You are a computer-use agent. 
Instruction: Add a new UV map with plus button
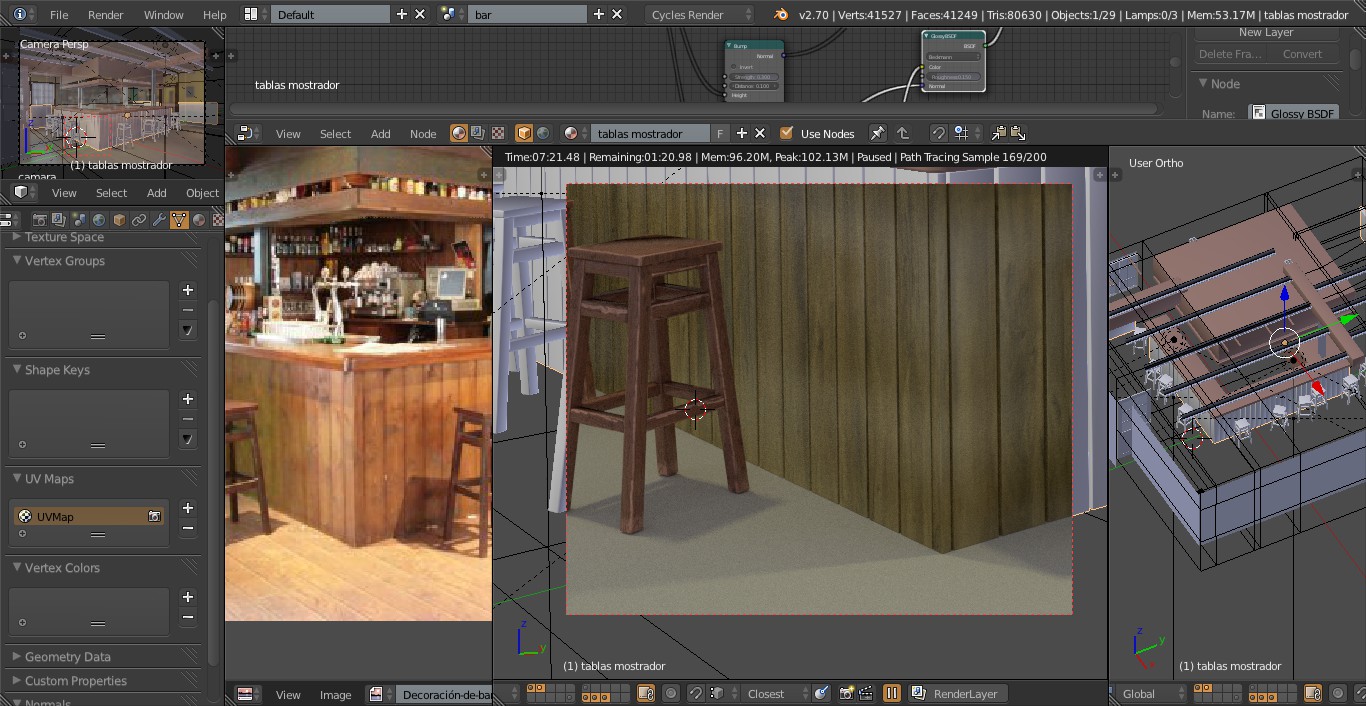(187, 508)
